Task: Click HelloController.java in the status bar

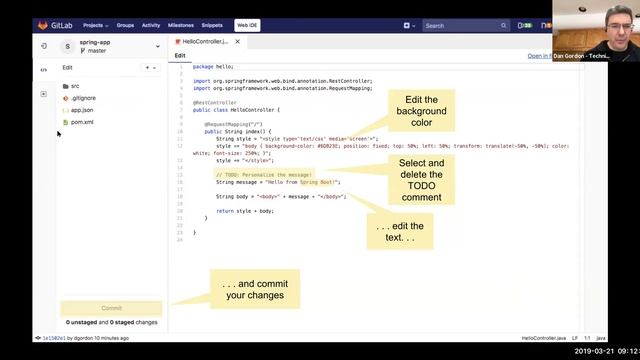Action: click(x=544, y=338)
